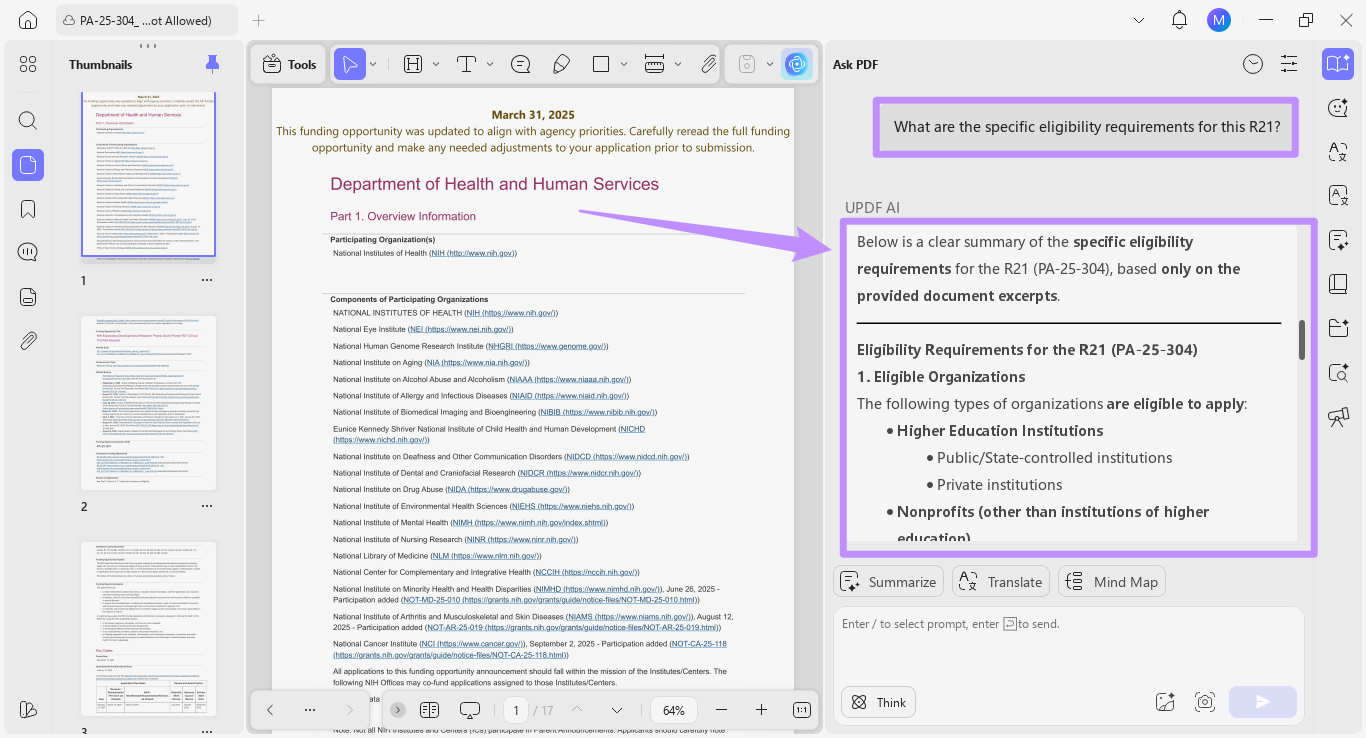Expand the stamp tool dropdown arrow
1366x738 pixels.
(x=770, y=64)
